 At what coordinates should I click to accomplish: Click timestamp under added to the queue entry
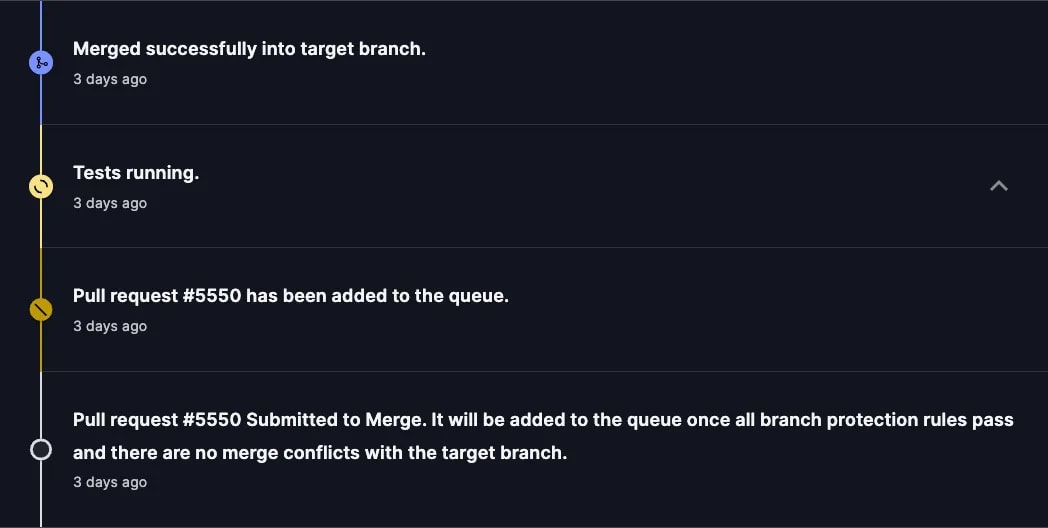click(x=110, y=326)
